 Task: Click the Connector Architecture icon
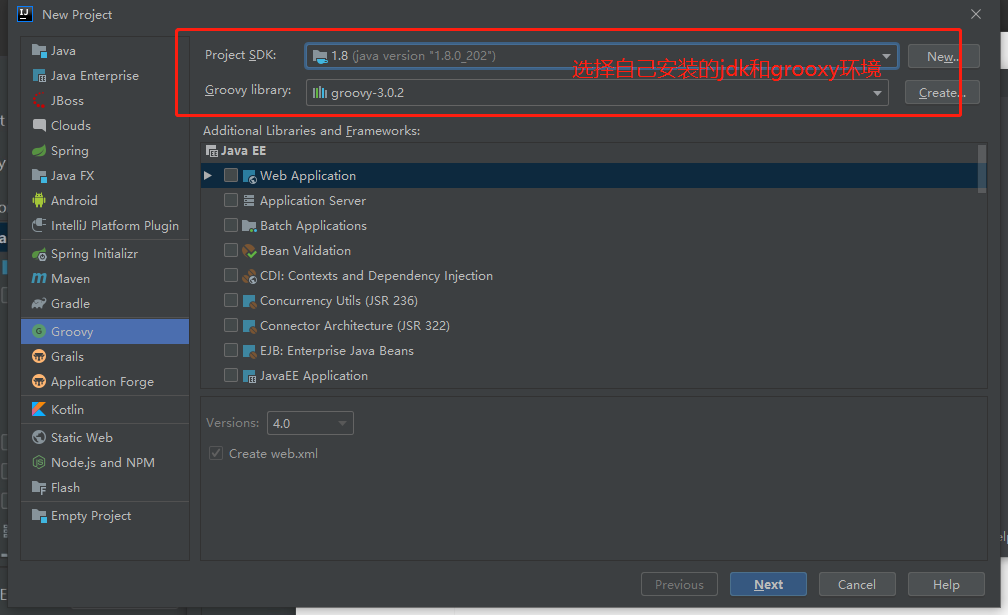[249, 326]
